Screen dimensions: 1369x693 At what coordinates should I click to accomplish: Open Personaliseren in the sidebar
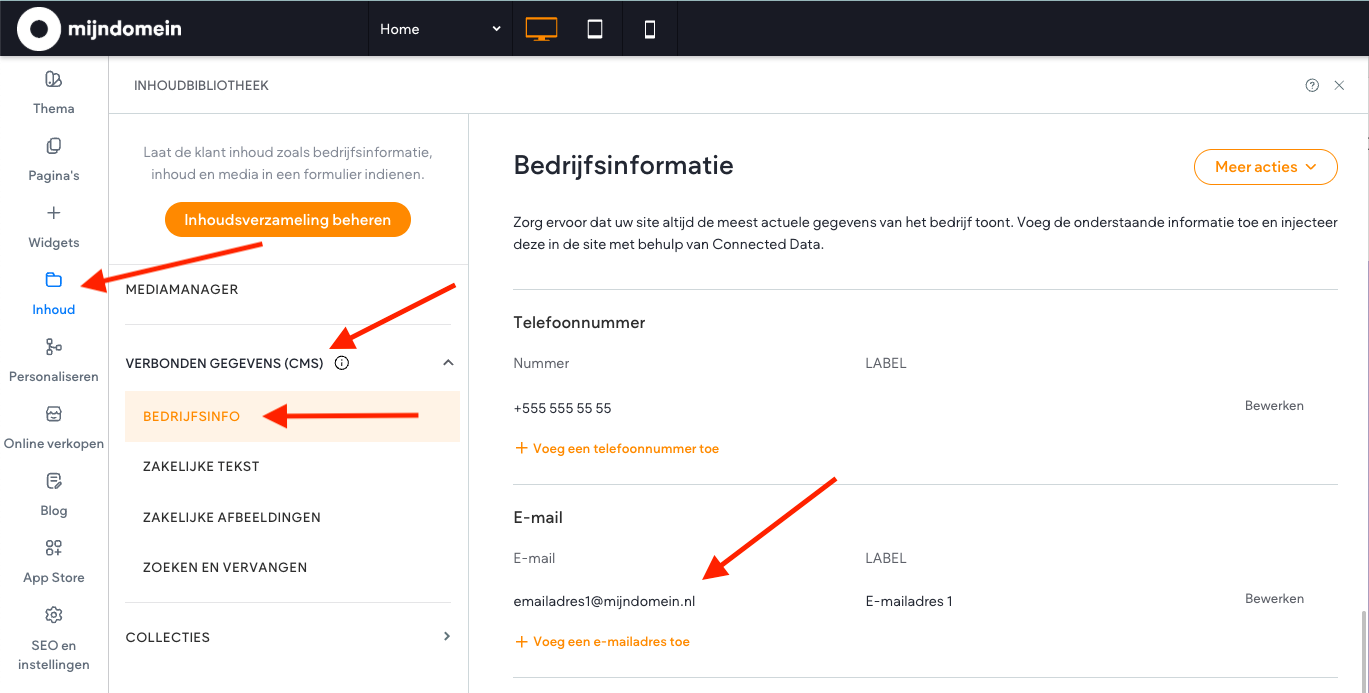(54, 347)
